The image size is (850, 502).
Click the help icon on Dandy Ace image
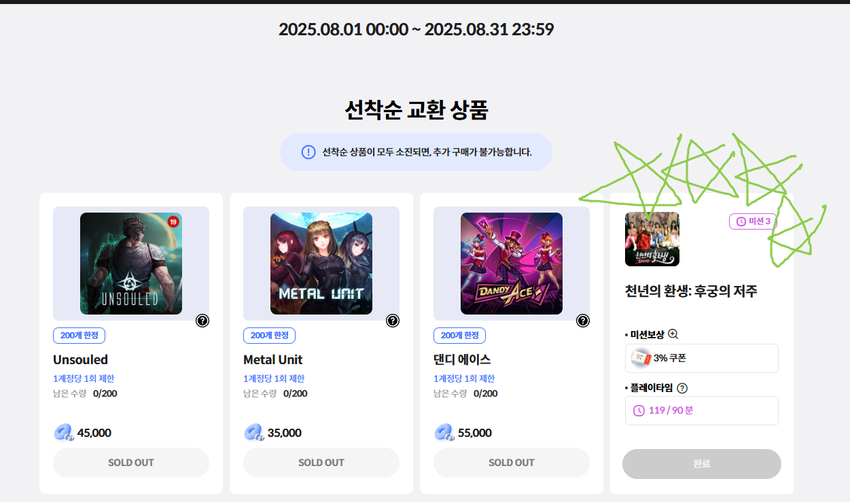(x=583, y=321)
